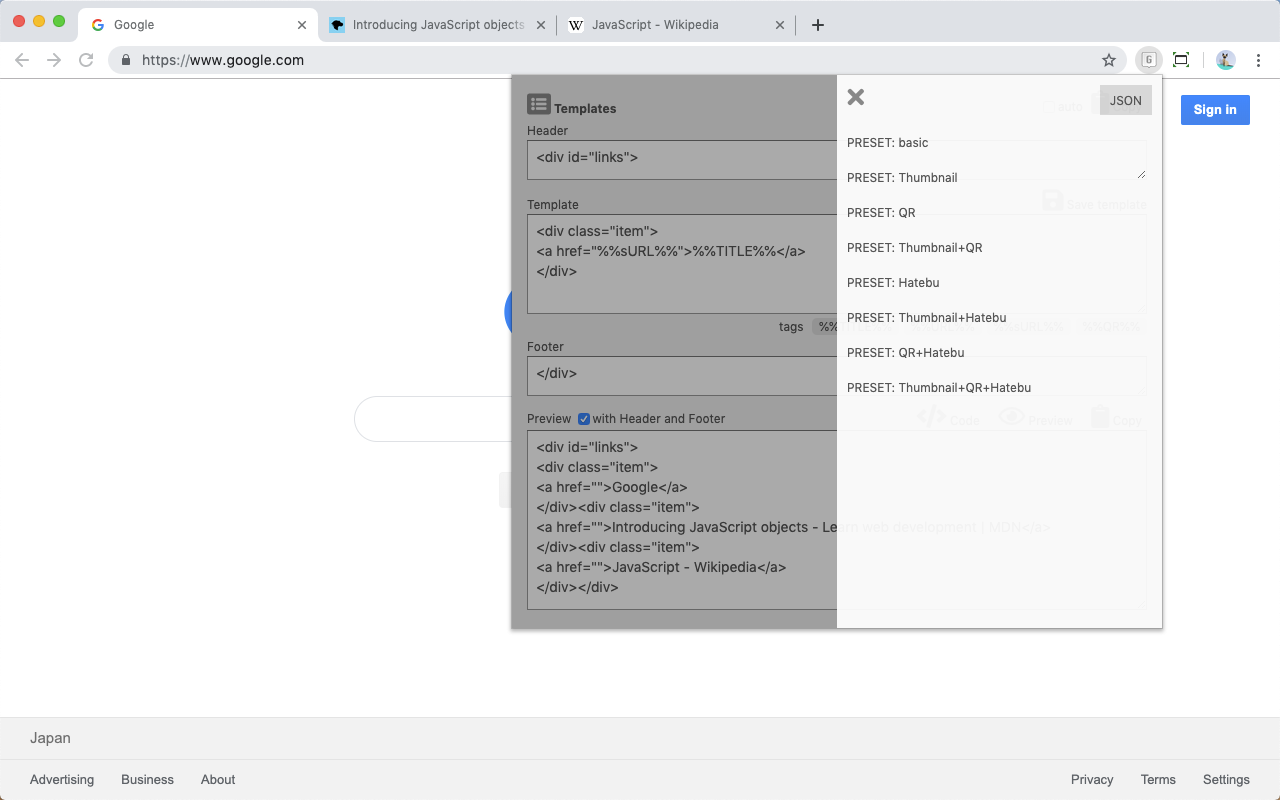
Task: Reload the current page
Action: pyautogui.click(x=86, y=60)
